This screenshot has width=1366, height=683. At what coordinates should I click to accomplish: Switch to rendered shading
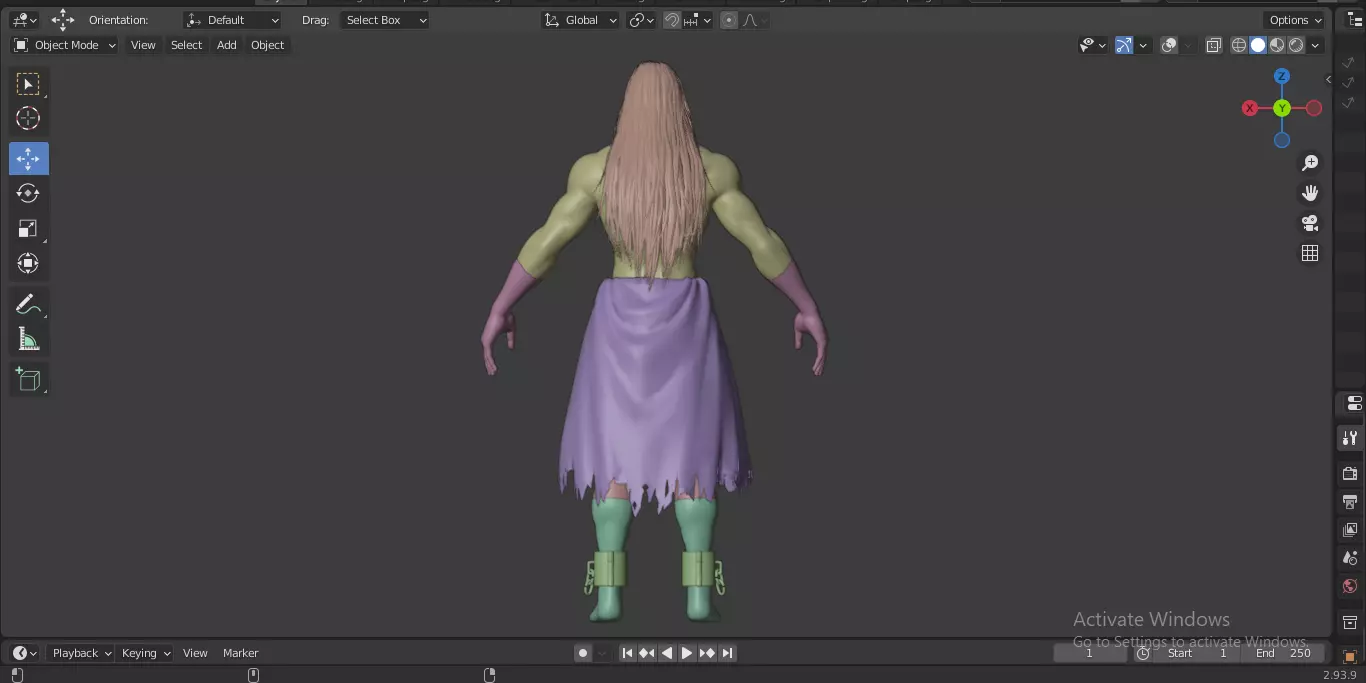(1296, 45)
